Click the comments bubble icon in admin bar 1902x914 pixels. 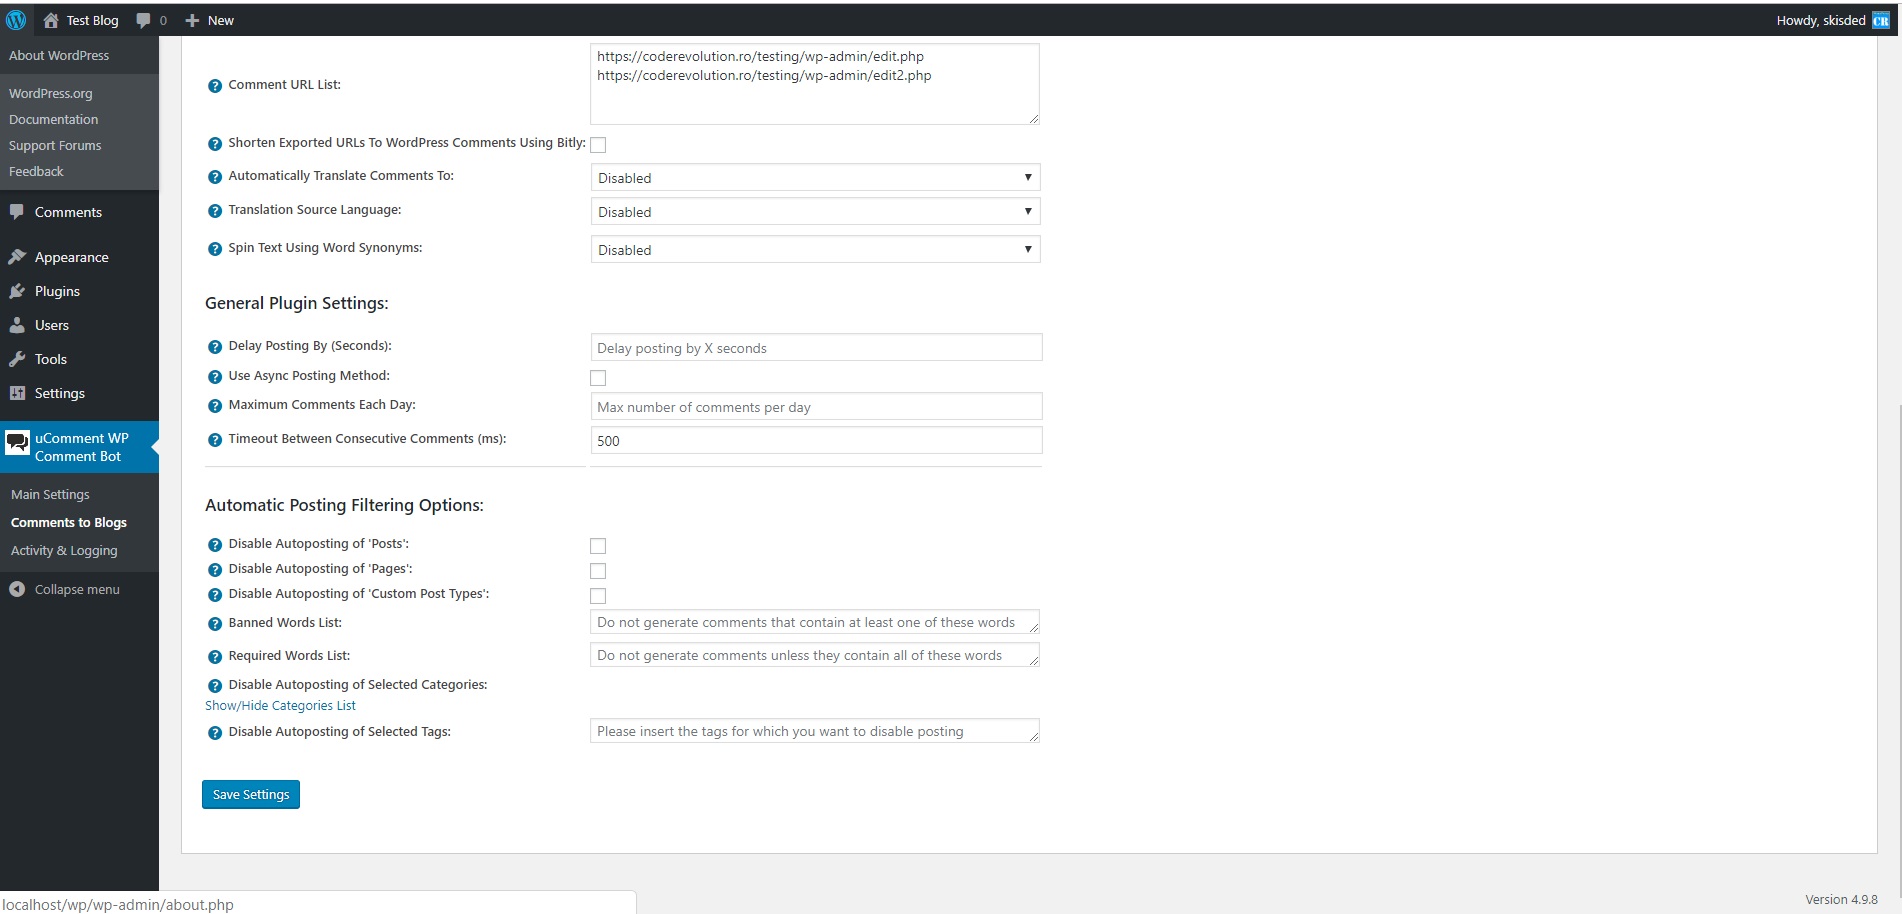point(143,19)
